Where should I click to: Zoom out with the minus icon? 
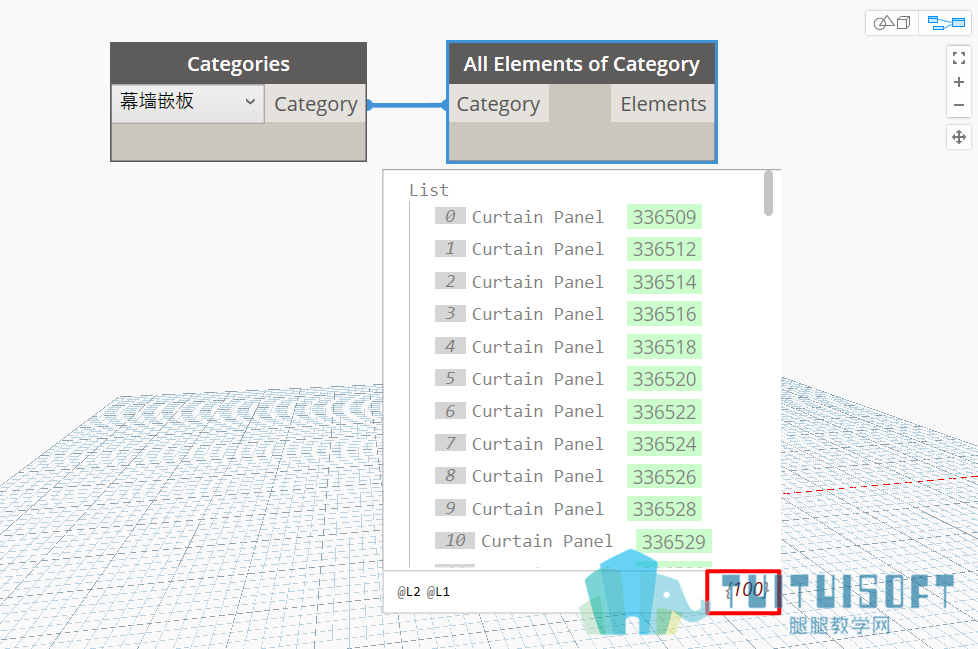click(x=959, y=105)
